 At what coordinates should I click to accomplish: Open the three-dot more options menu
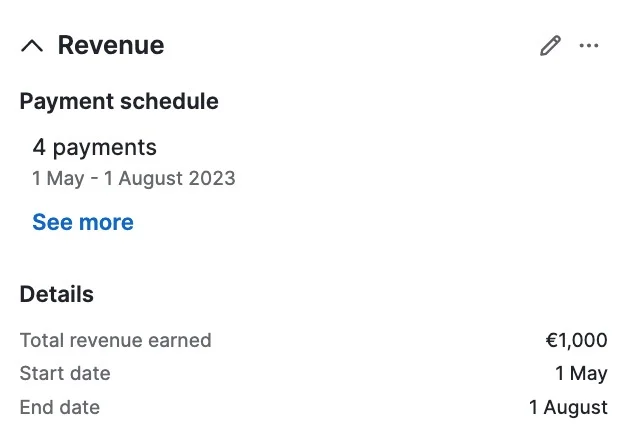click(x=589, y=45)
